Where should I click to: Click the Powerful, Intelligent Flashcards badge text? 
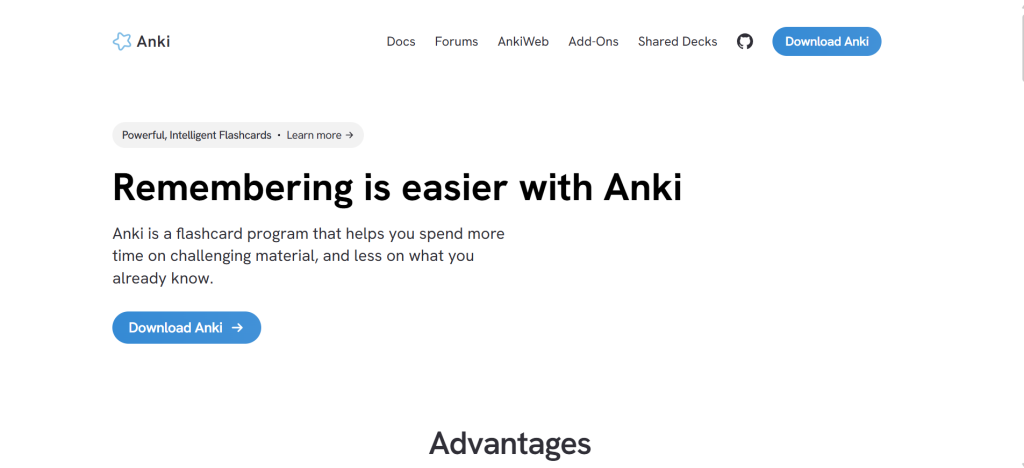[196, 135]
